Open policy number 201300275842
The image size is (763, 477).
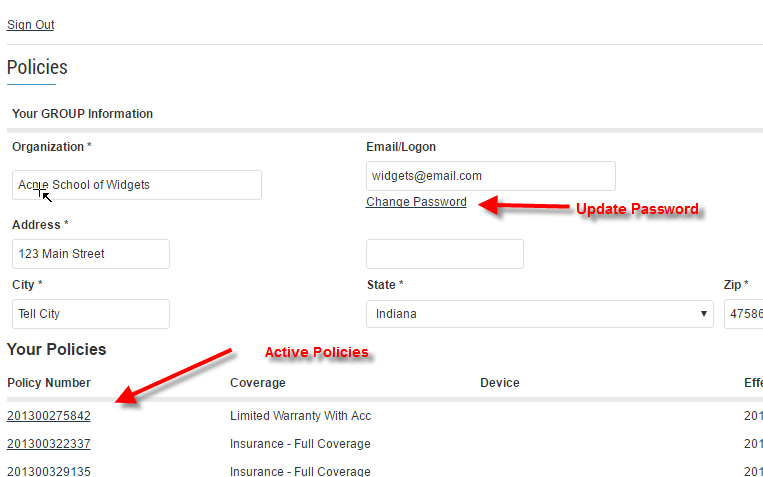[x=49, y=416]
